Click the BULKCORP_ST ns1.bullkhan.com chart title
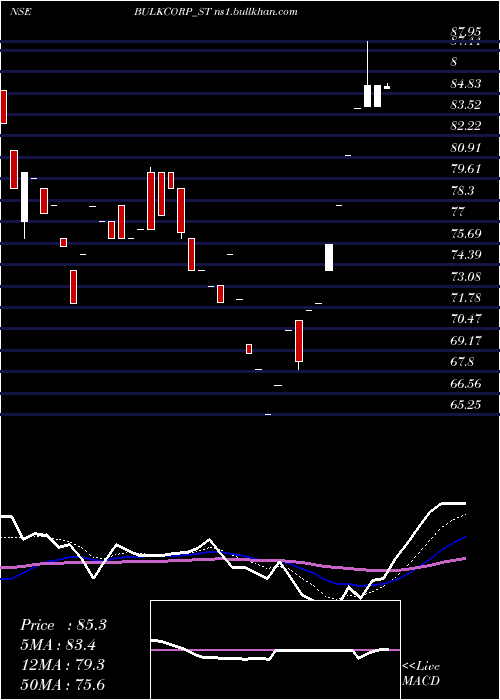 [216, 12]
